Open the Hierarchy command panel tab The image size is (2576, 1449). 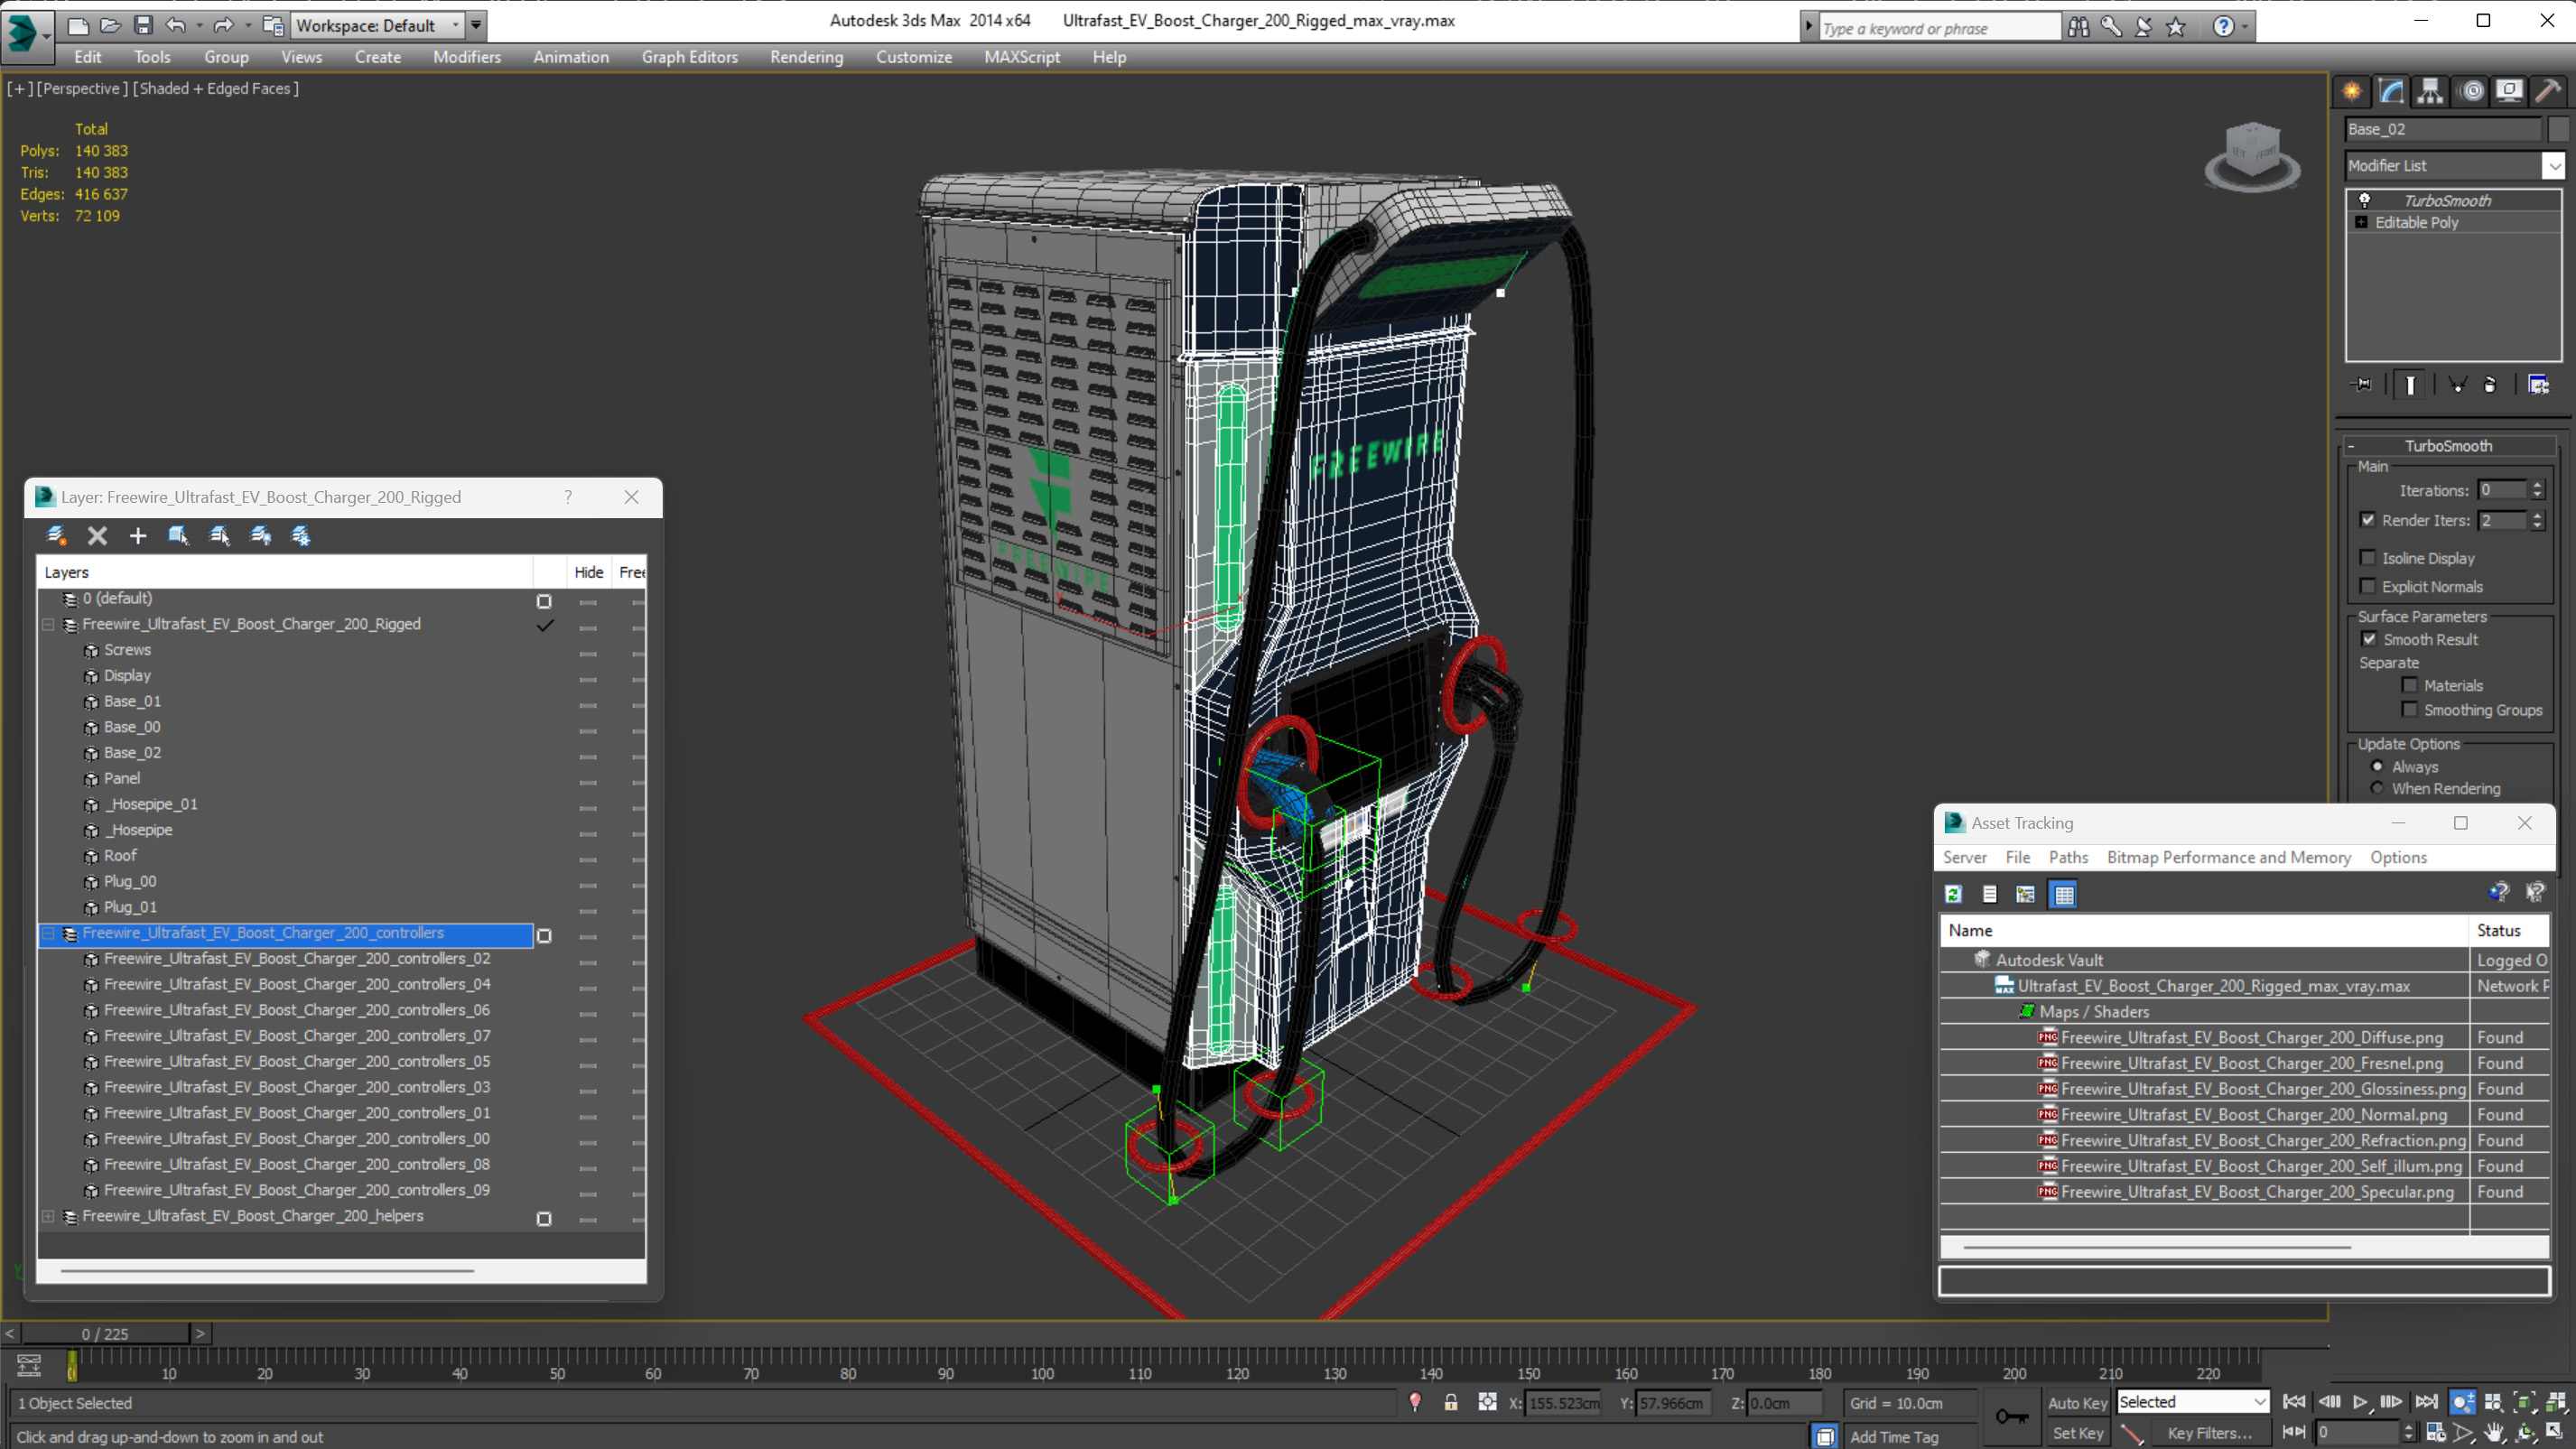tap(2430, 92)
